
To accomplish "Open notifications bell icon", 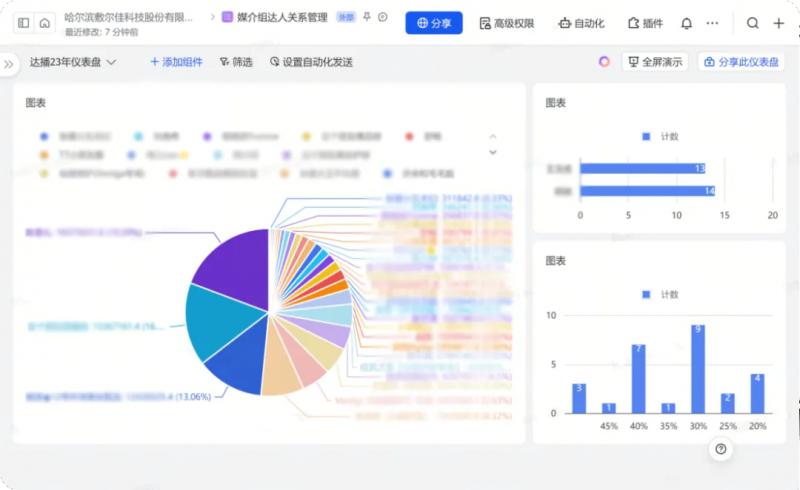I will [686, 23].
